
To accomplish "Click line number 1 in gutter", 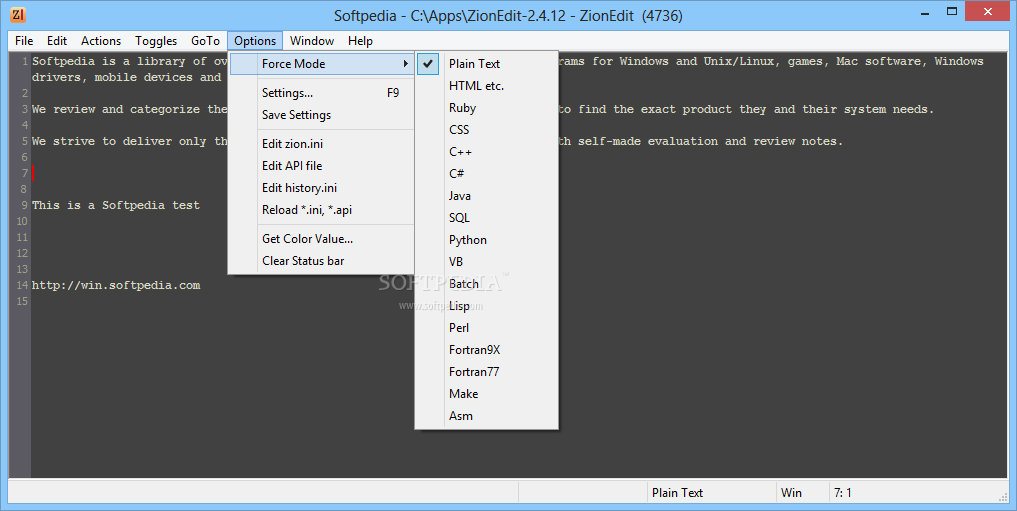I will click(25, 62).
